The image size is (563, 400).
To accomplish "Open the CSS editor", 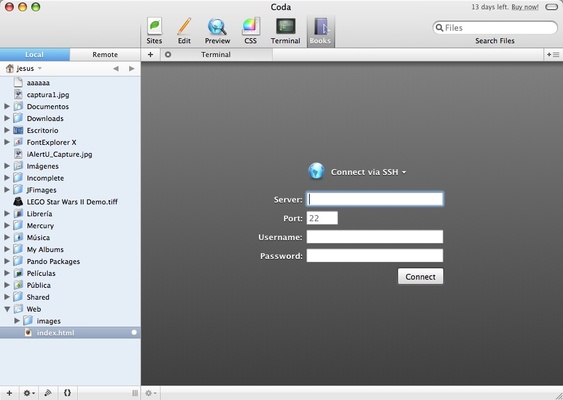I will (x=251, y=31).
